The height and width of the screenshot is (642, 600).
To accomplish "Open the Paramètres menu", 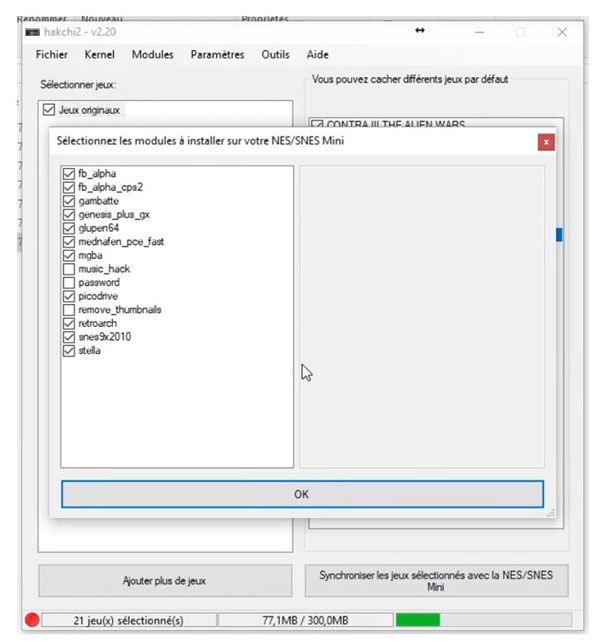I will pyautogui.click(x=217, y=55).
